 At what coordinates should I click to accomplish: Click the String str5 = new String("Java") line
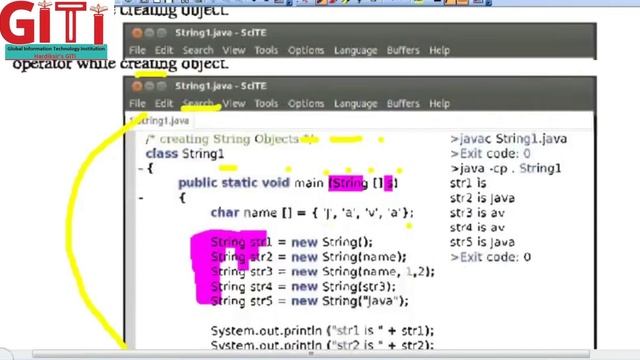309,301
